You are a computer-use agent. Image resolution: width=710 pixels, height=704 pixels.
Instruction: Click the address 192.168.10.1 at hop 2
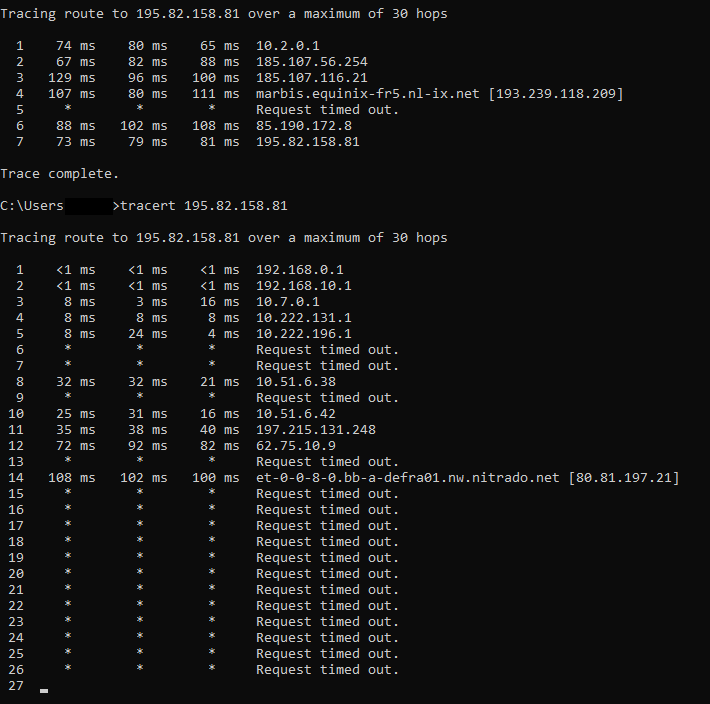304,286
